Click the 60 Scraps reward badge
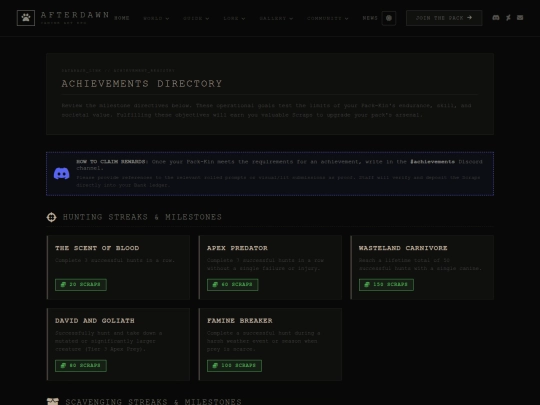The height and width of the screenshot is (405, 540). pos(232,285)
